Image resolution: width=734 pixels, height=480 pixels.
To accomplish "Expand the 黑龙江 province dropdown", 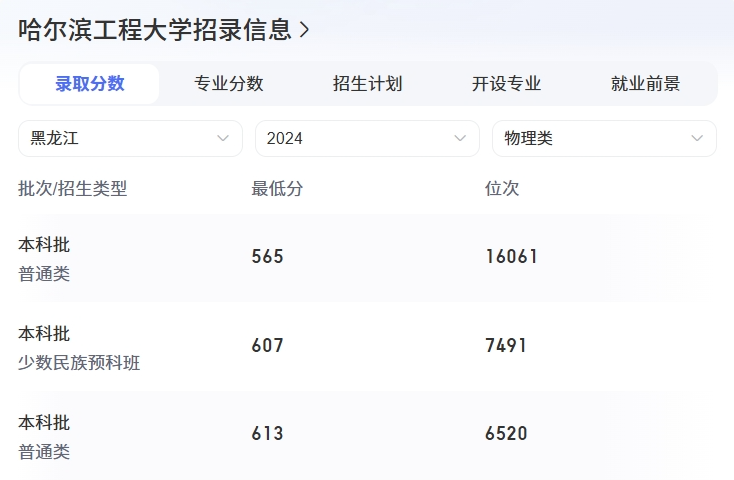I will tap(130, 139).
